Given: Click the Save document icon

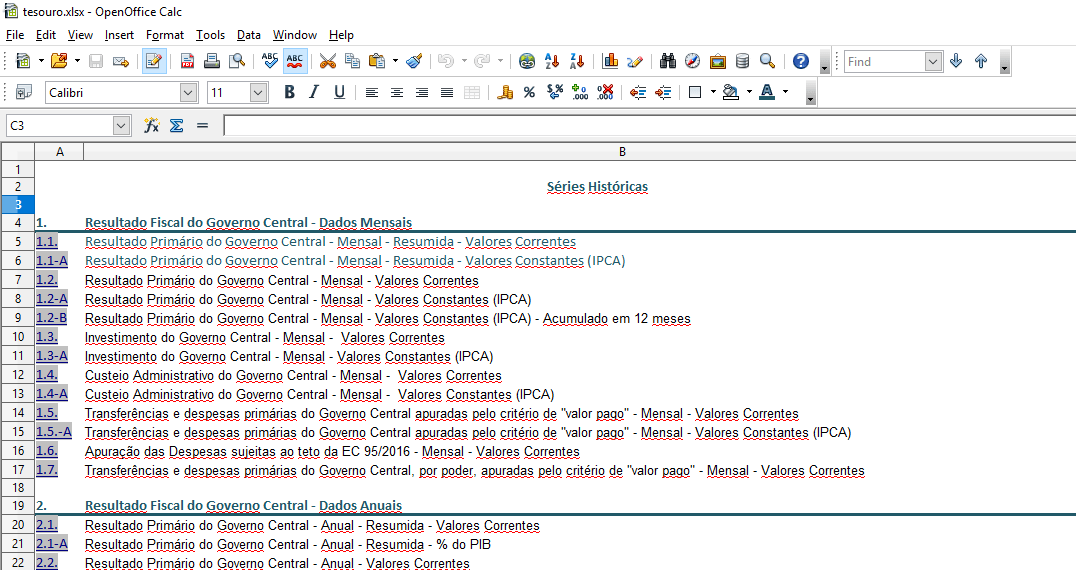Looking at the screenshot, I should tap(96, 61).
